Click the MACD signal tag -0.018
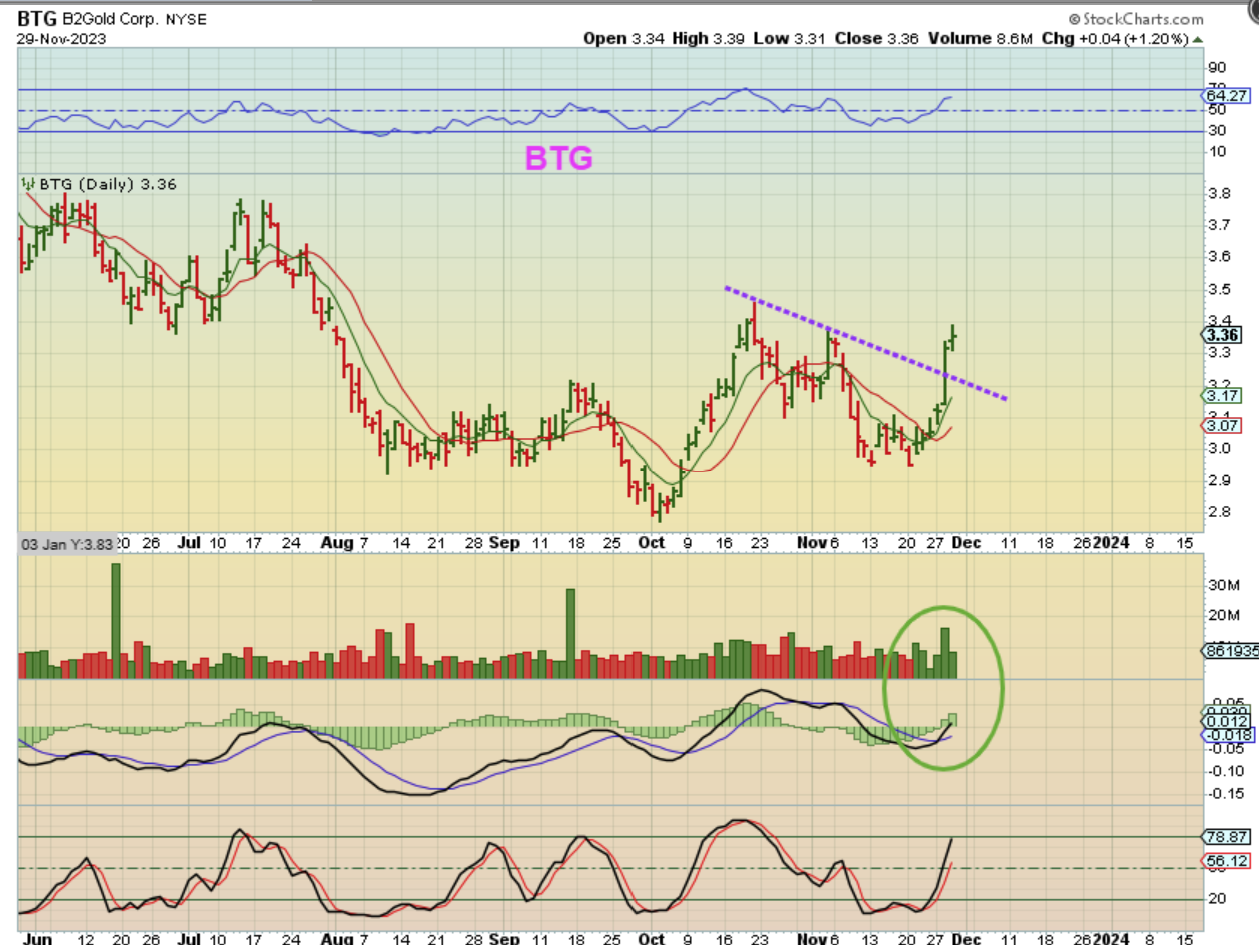Screen dimensions: 1260x945 [1224, 735]
